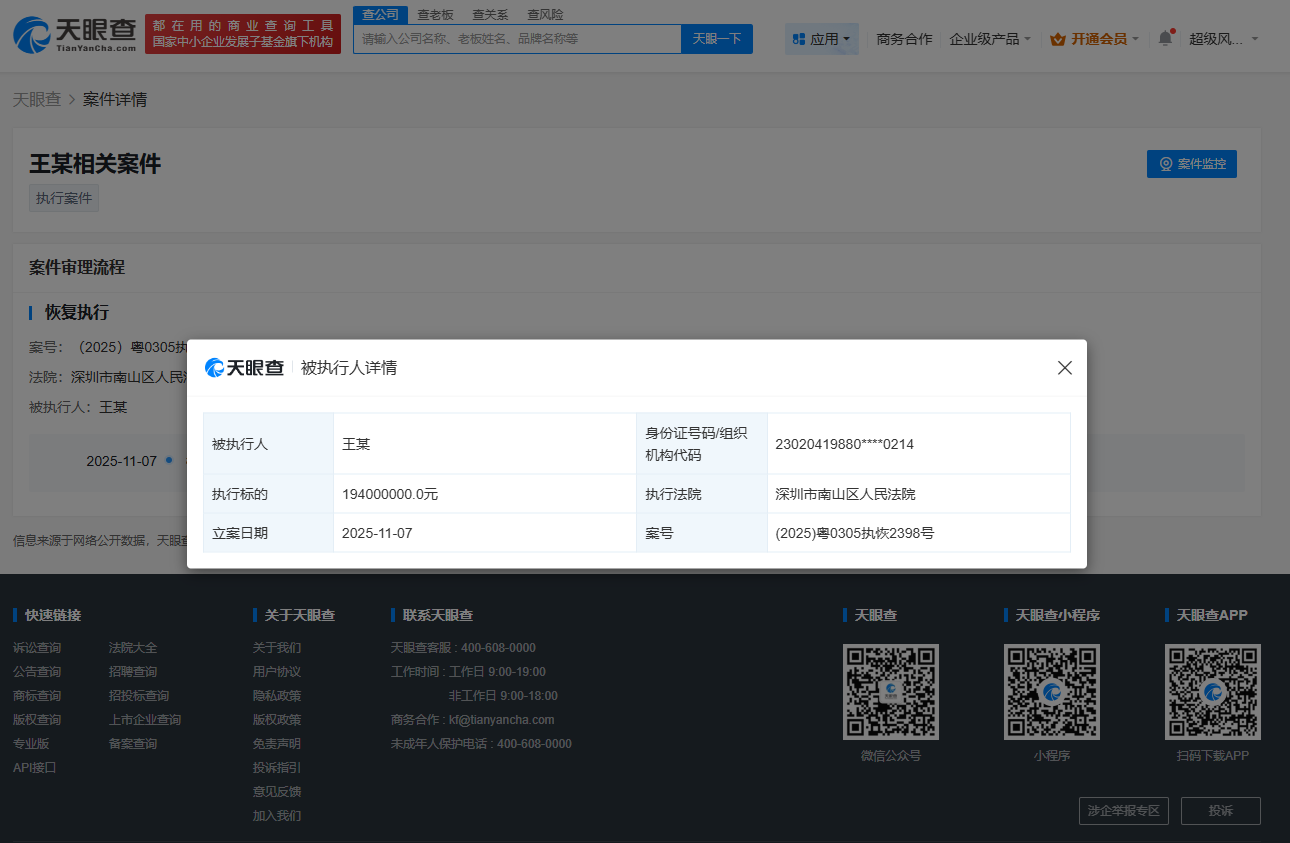
Task: Click the 开通会员 crown icon
Action: pyautogui.click(x=1058, y=39)
